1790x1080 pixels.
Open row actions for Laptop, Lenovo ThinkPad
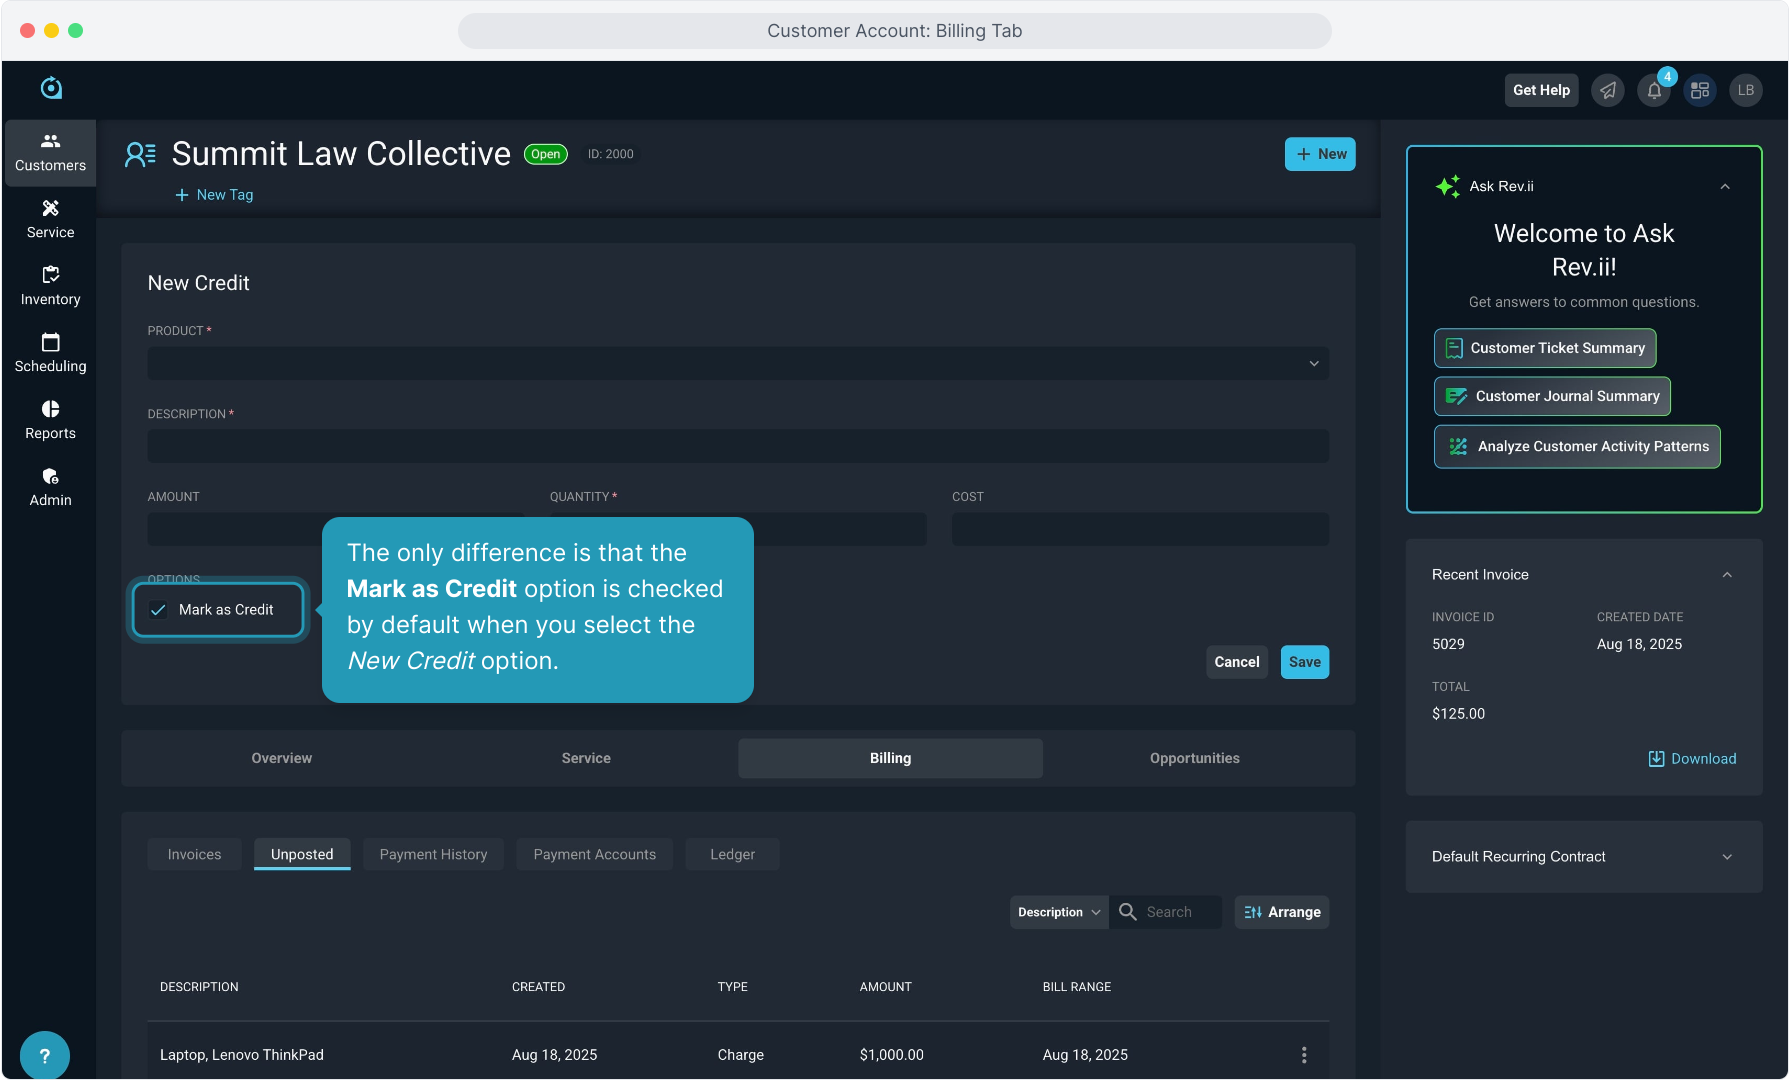point(1303,1055)
